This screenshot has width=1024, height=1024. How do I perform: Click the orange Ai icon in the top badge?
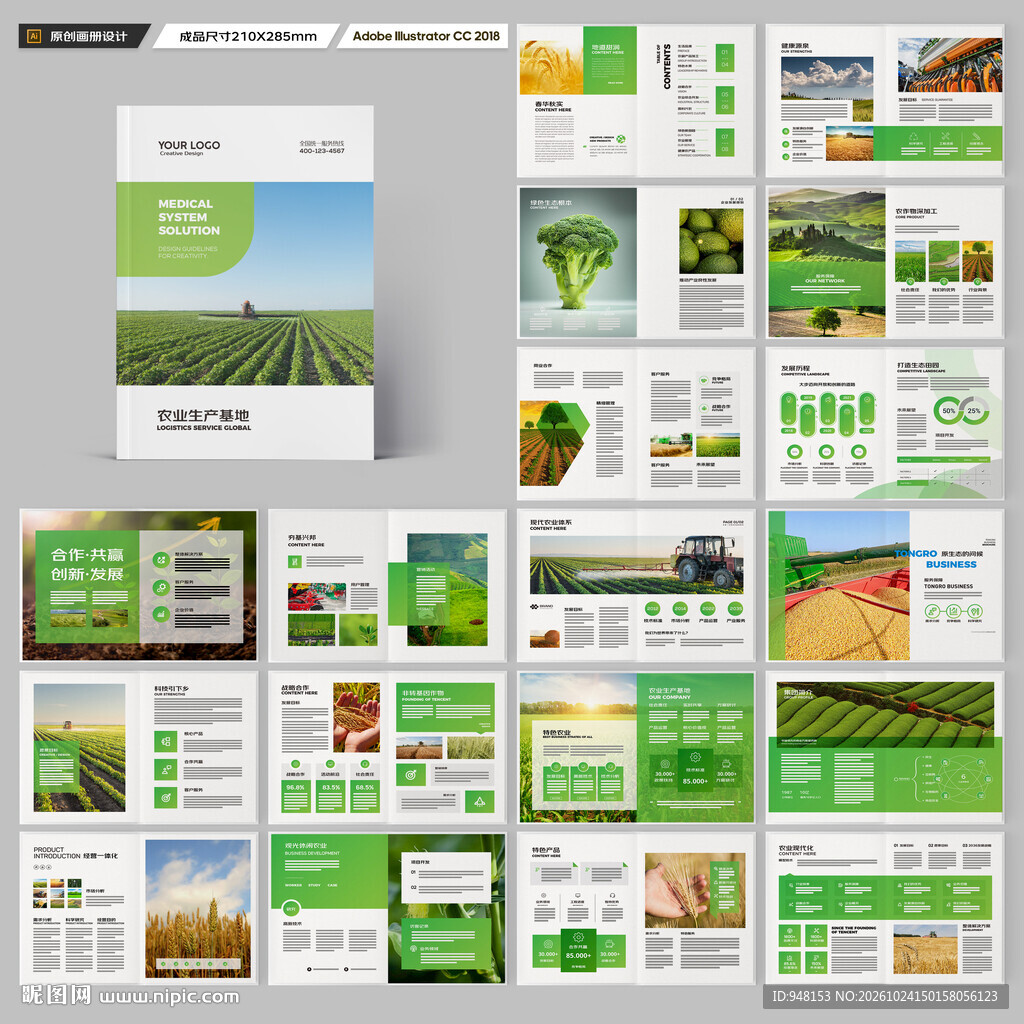pos(34,37)
